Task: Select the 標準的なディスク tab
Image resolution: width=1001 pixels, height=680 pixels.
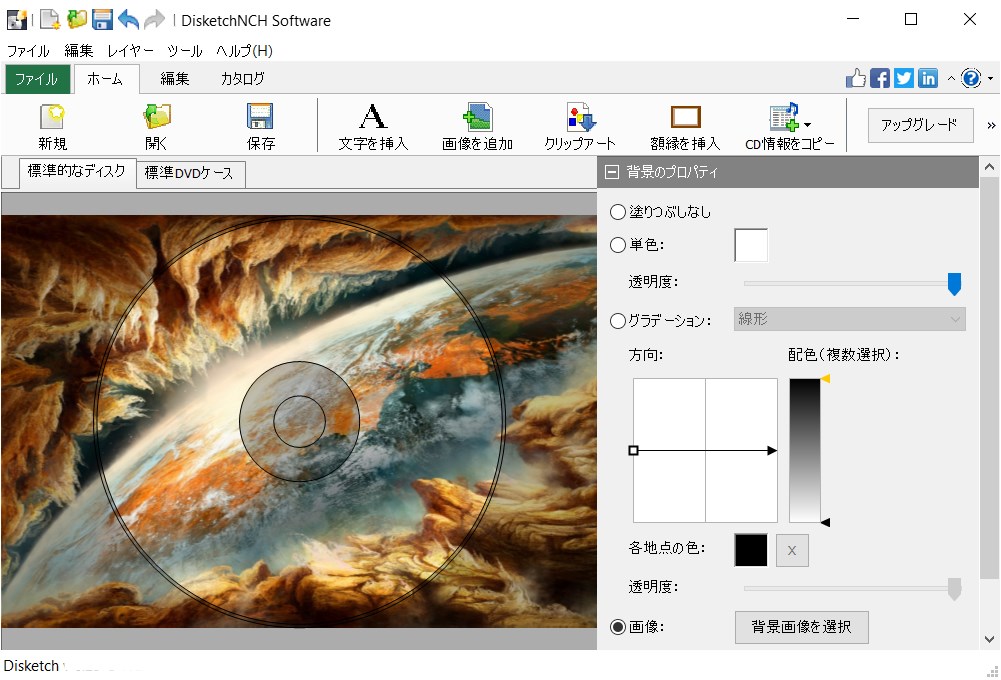Action: (77, 171)
